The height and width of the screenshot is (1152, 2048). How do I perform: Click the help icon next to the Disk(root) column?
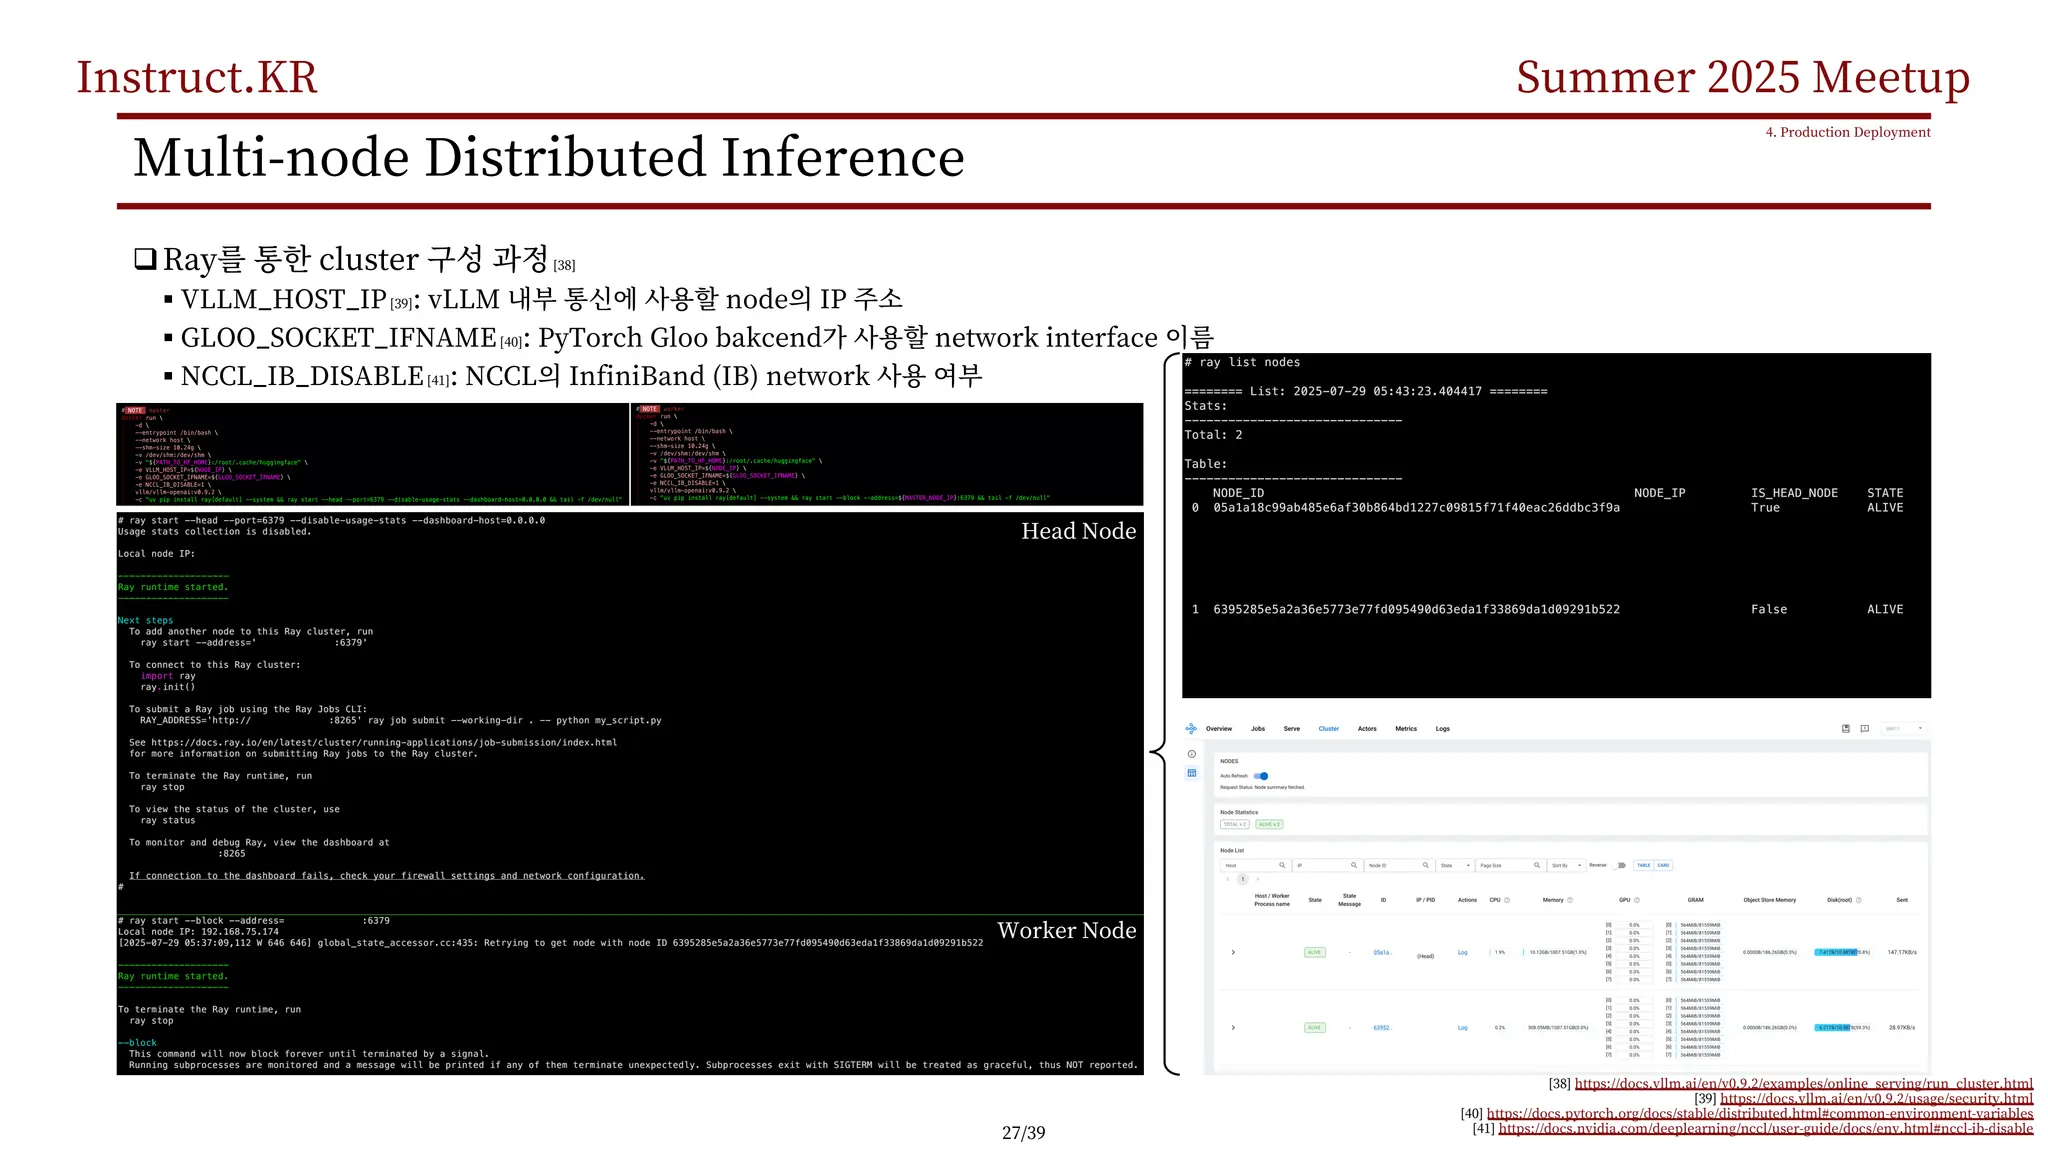[x=1859, y=900]
